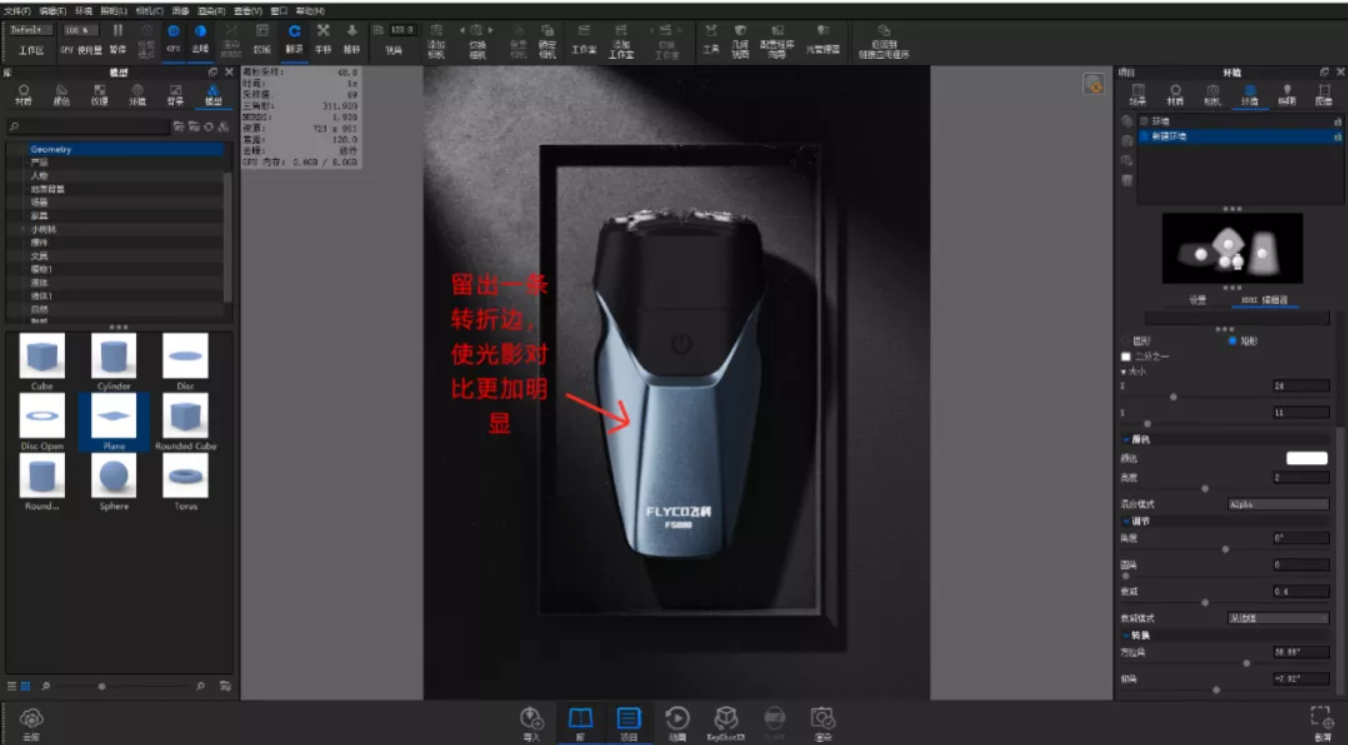Switch to library Materials (材质) tab

pyautogui.click(x=24, y=95)
